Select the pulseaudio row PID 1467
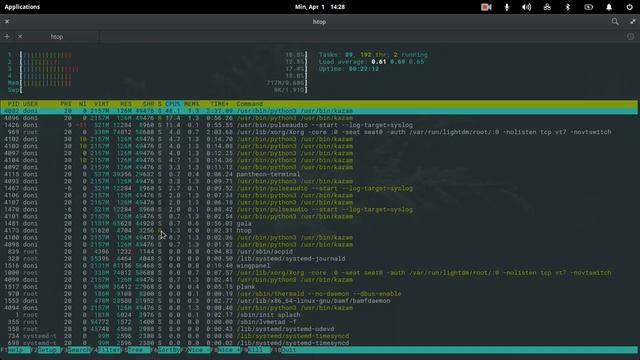Image resolution: width=640 pixels, height=360 pixels. click(x=319, y=189)
